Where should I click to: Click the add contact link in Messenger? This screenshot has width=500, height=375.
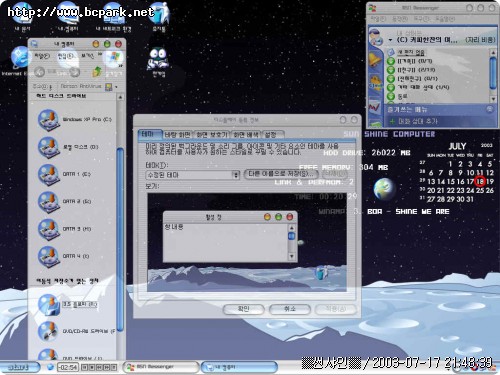tap(413, 121)
